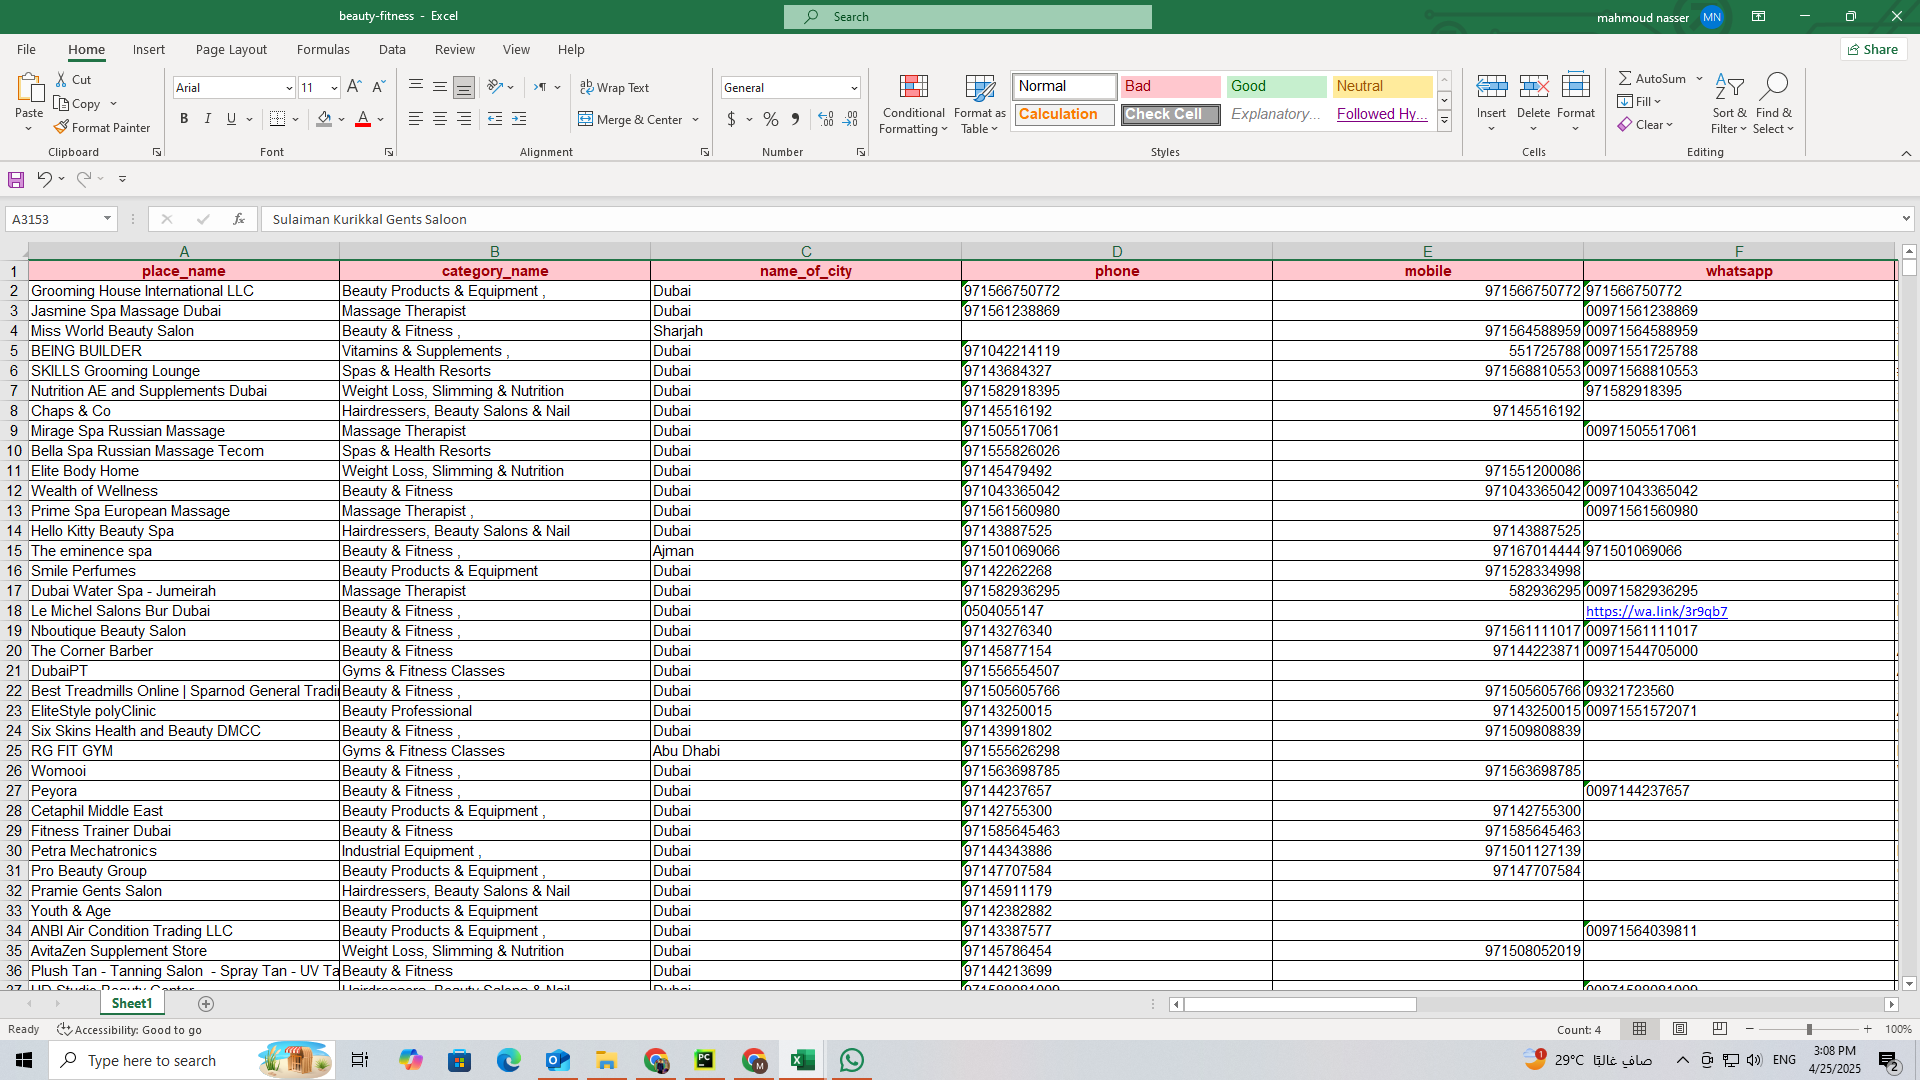Open the wa.link hyperlink in cell F18
The image size is (1920, 1080).
coord(1656,611)
